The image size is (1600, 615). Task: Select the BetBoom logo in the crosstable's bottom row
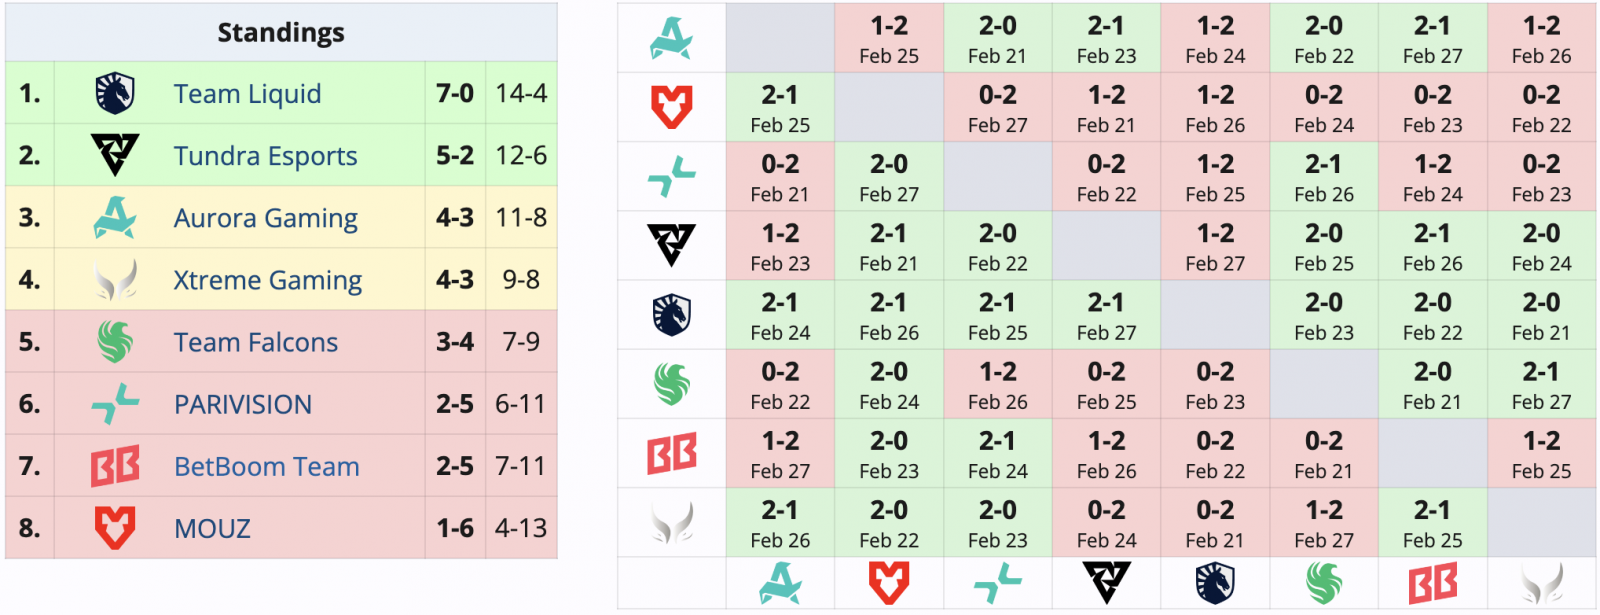[1432, 582]
